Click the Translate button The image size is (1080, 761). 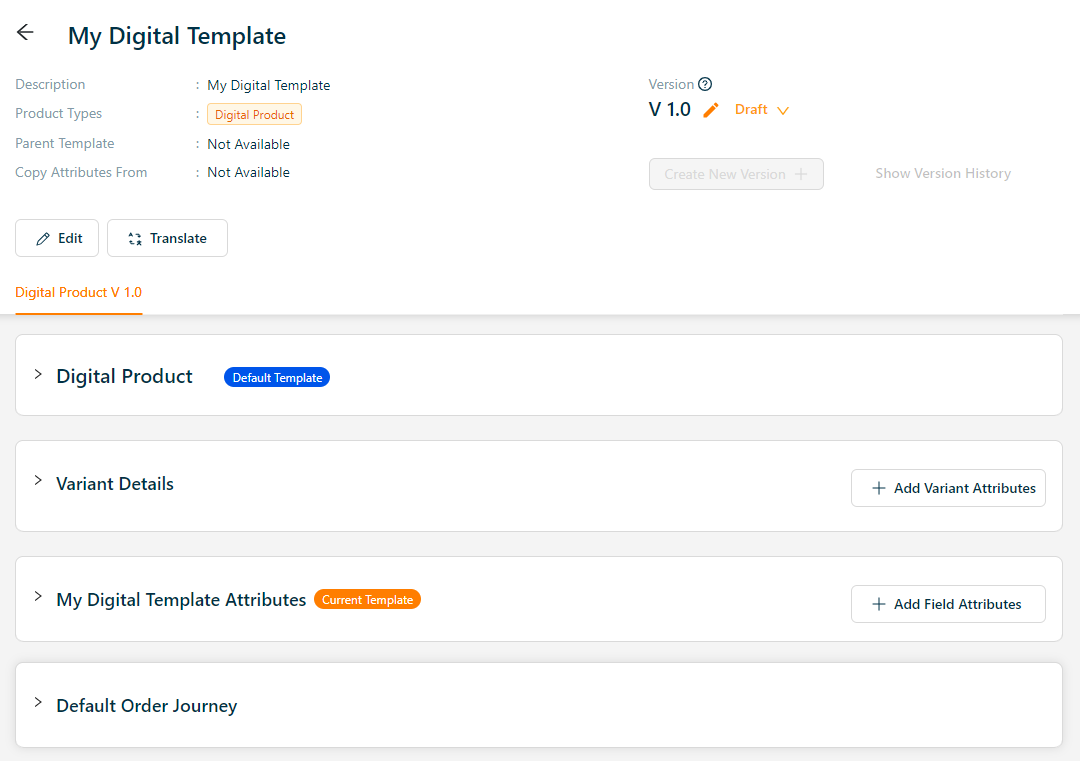[x=167, y=238]
